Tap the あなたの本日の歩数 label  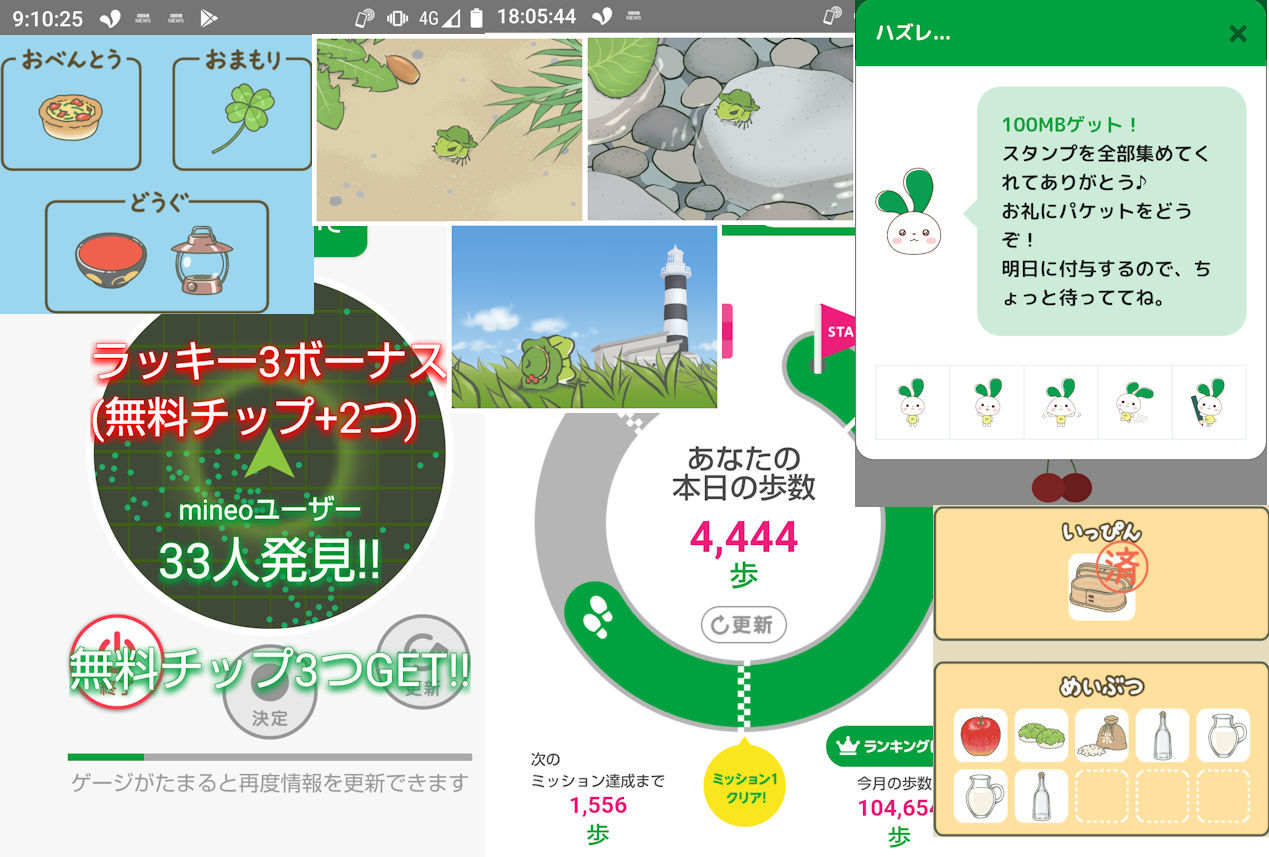pyautogui.click(x=743, y=473)
